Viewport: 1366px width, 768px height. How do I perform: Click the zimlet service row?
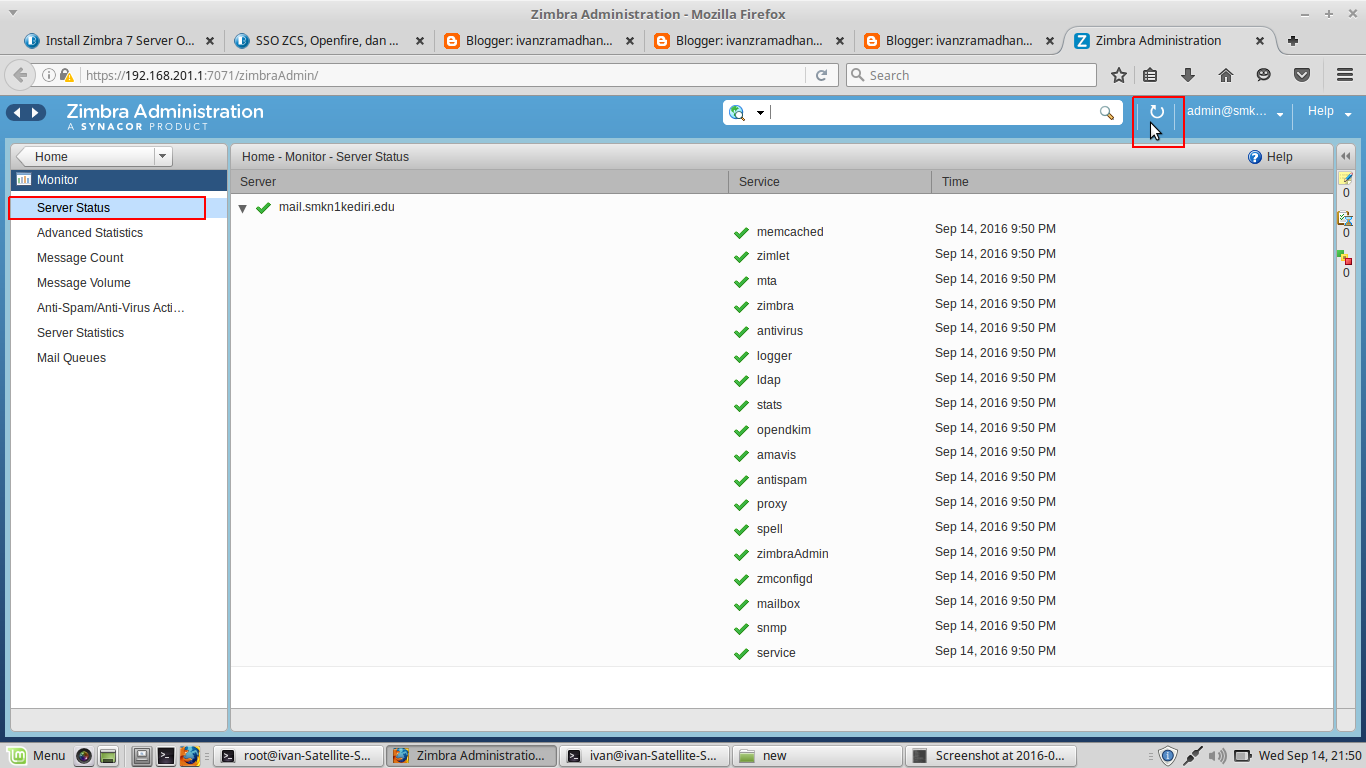(773, 256)
